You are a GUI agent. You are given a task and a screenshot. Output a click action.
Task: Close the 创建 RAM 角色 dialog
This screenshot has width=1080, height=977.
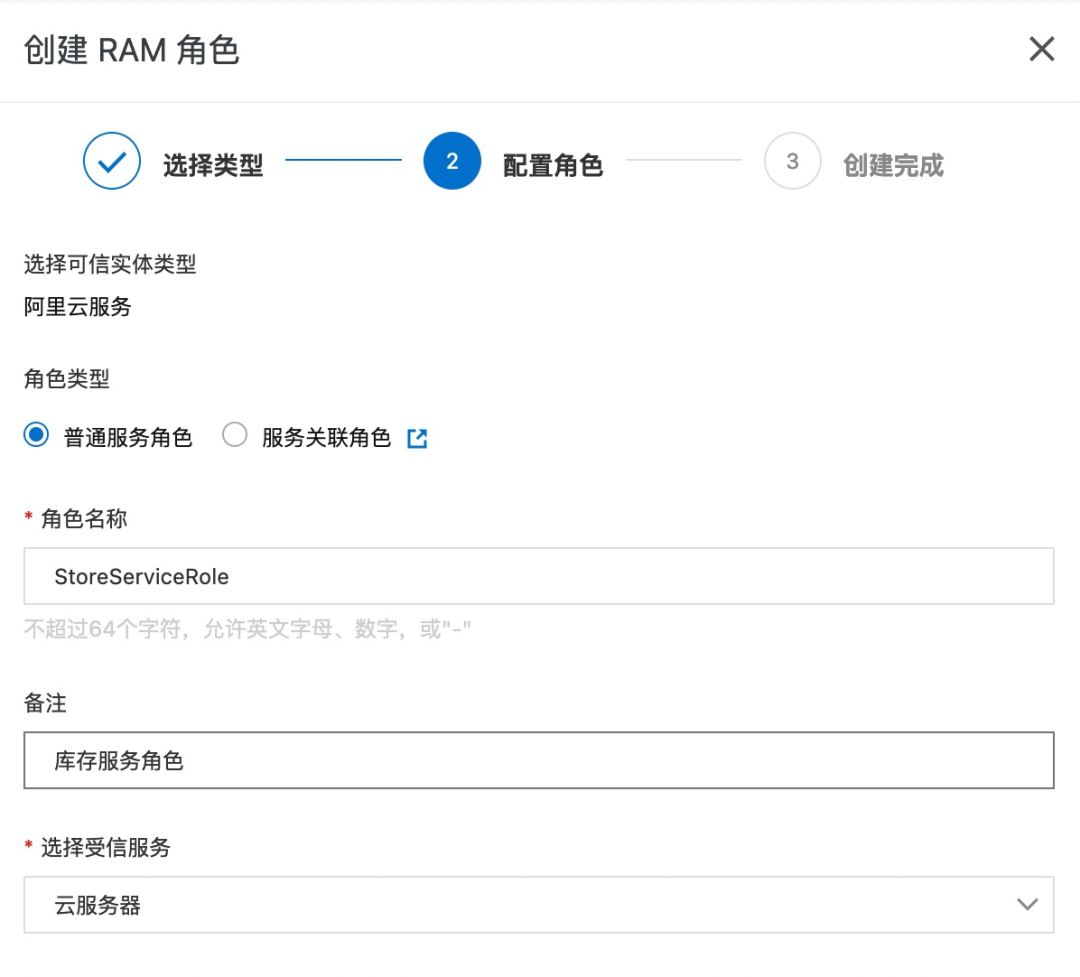coord(1041,49)
